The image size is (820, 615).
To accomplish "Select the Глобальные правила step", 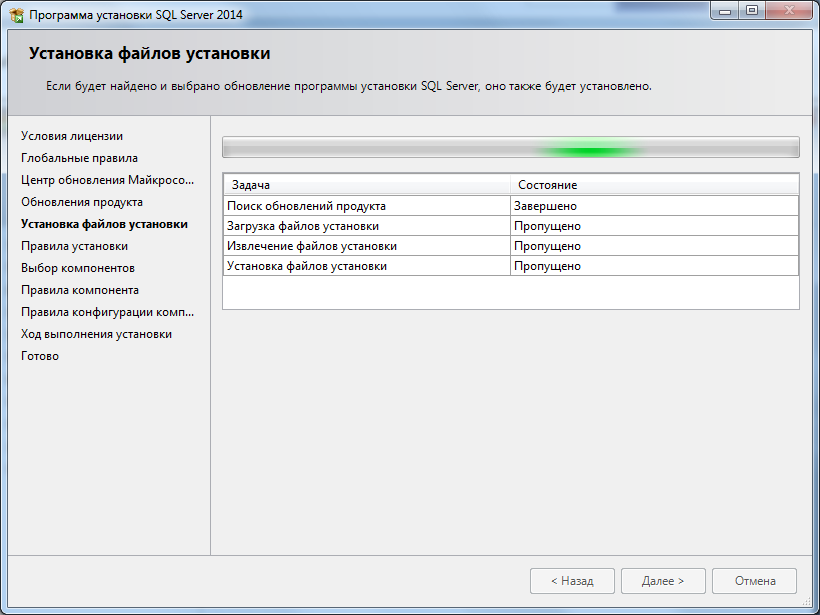I will coord(79,158).
